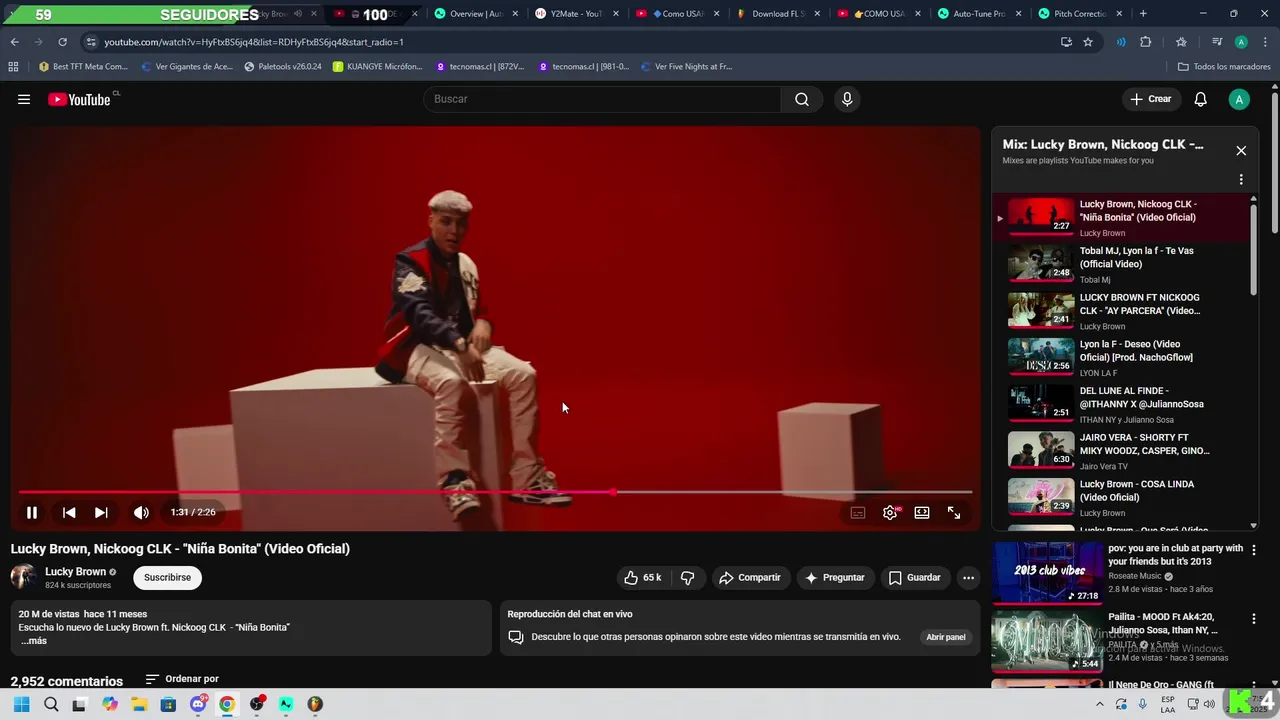Open Chrome extensions puzzle icon
The image size is (1280, 720).
click(x=1146, y=42)
